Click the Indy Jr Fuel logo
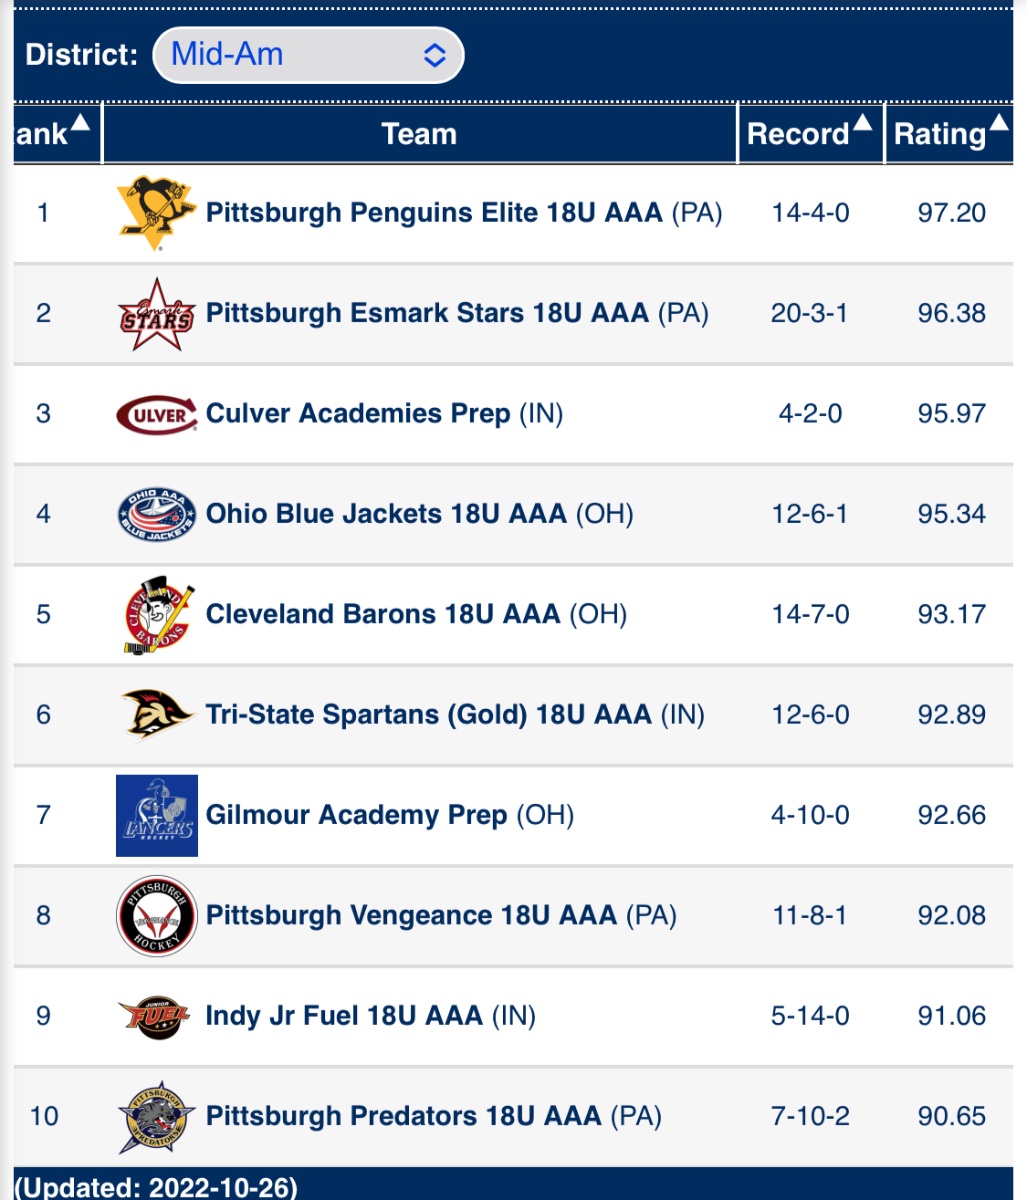The image size is (1027, 1200). 156,1017
